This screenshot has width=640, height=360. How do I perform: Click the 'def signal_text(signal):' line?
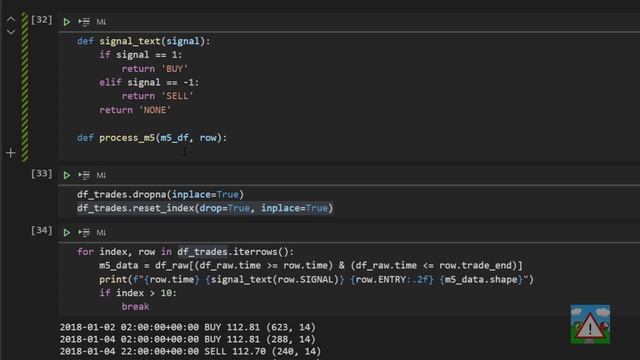(144, 41)
